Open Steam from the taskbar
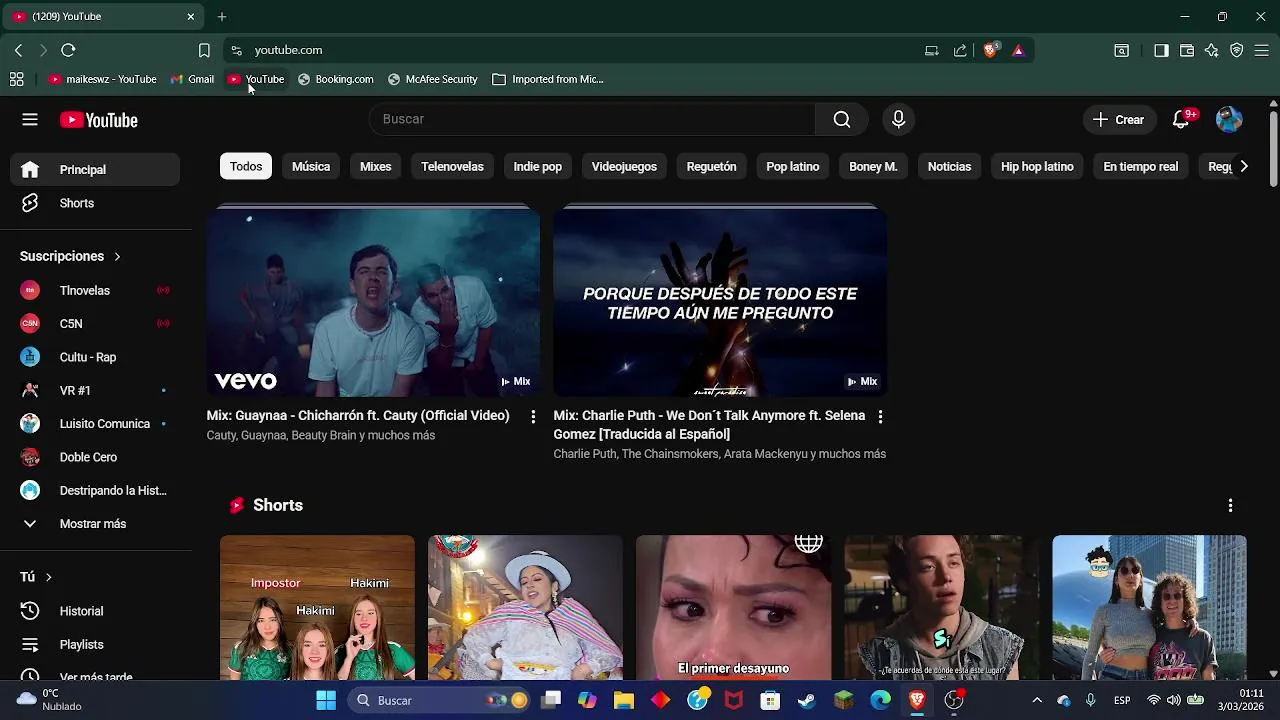 point(806,700)
